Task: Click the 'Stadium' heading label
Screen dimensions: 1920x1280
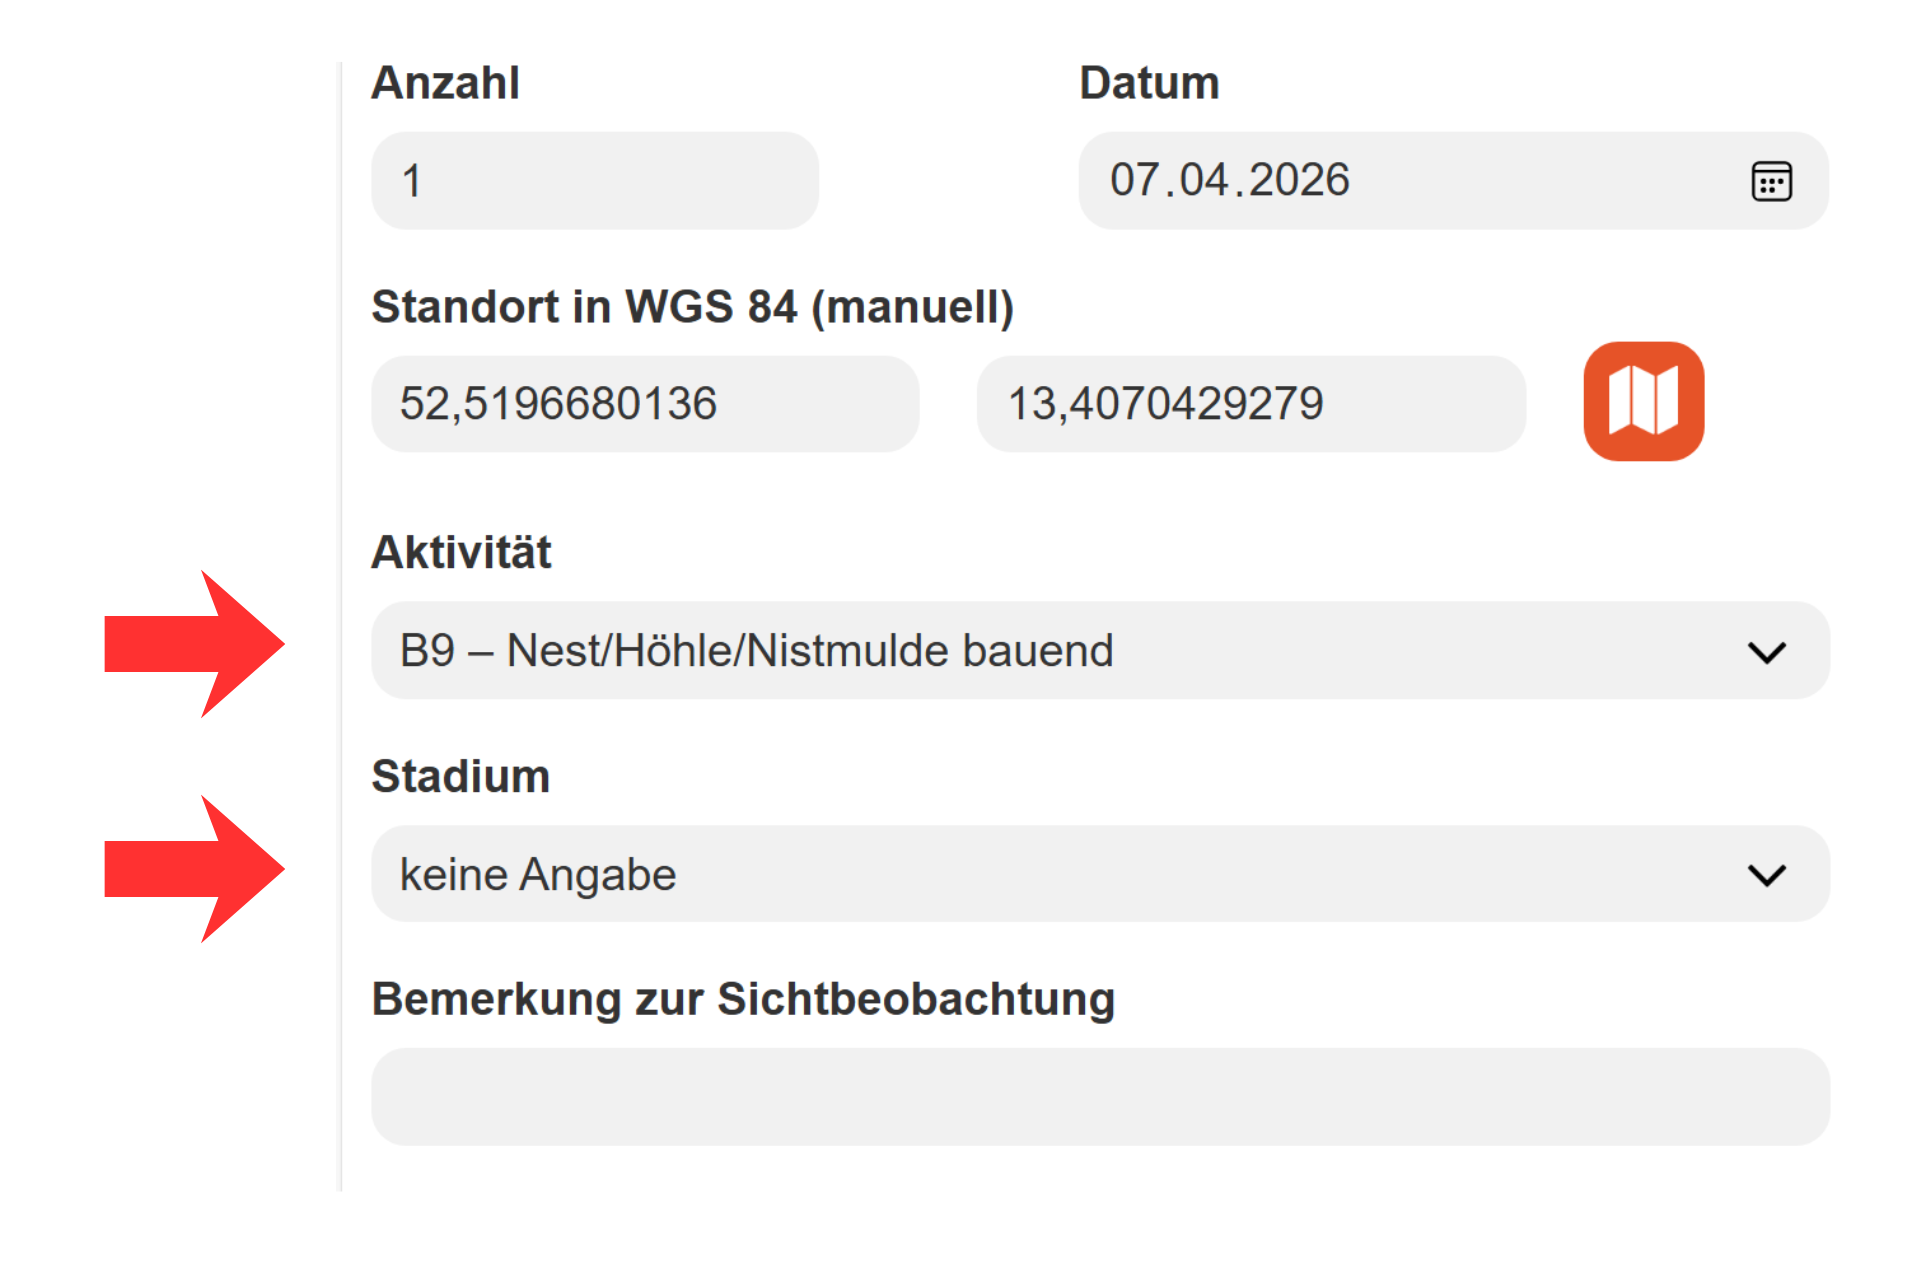Action: 461,777
